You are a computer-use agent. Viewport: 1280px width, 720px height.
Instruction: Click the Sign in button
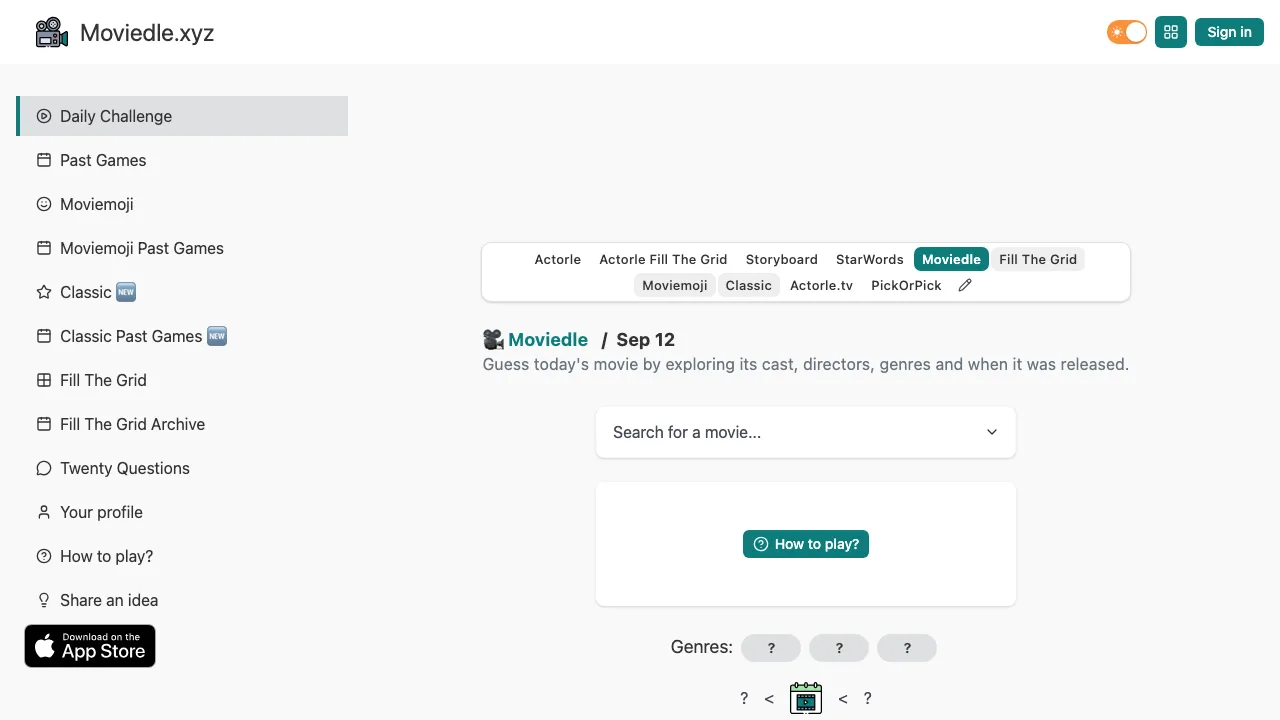[x=1229, y=32]
